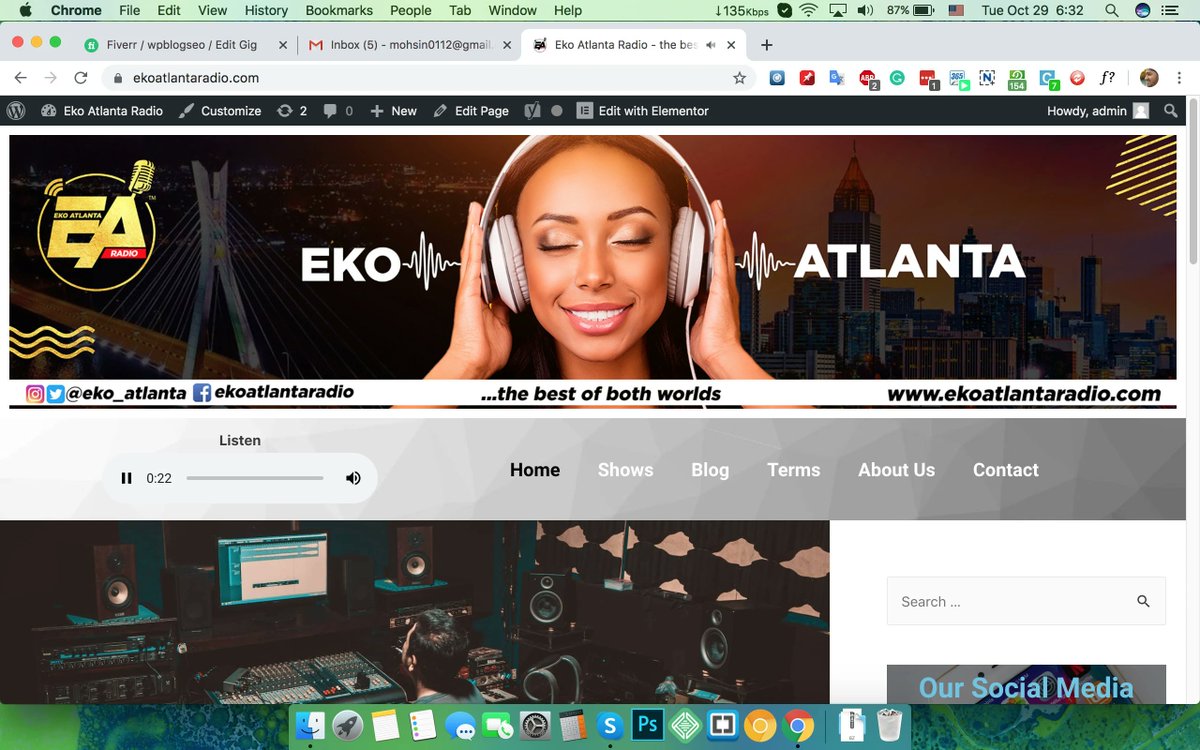This screenshot has height=750, width=1200.
Task: Open Chrome's three-dot menu
Action: (x=1179, y=77)
